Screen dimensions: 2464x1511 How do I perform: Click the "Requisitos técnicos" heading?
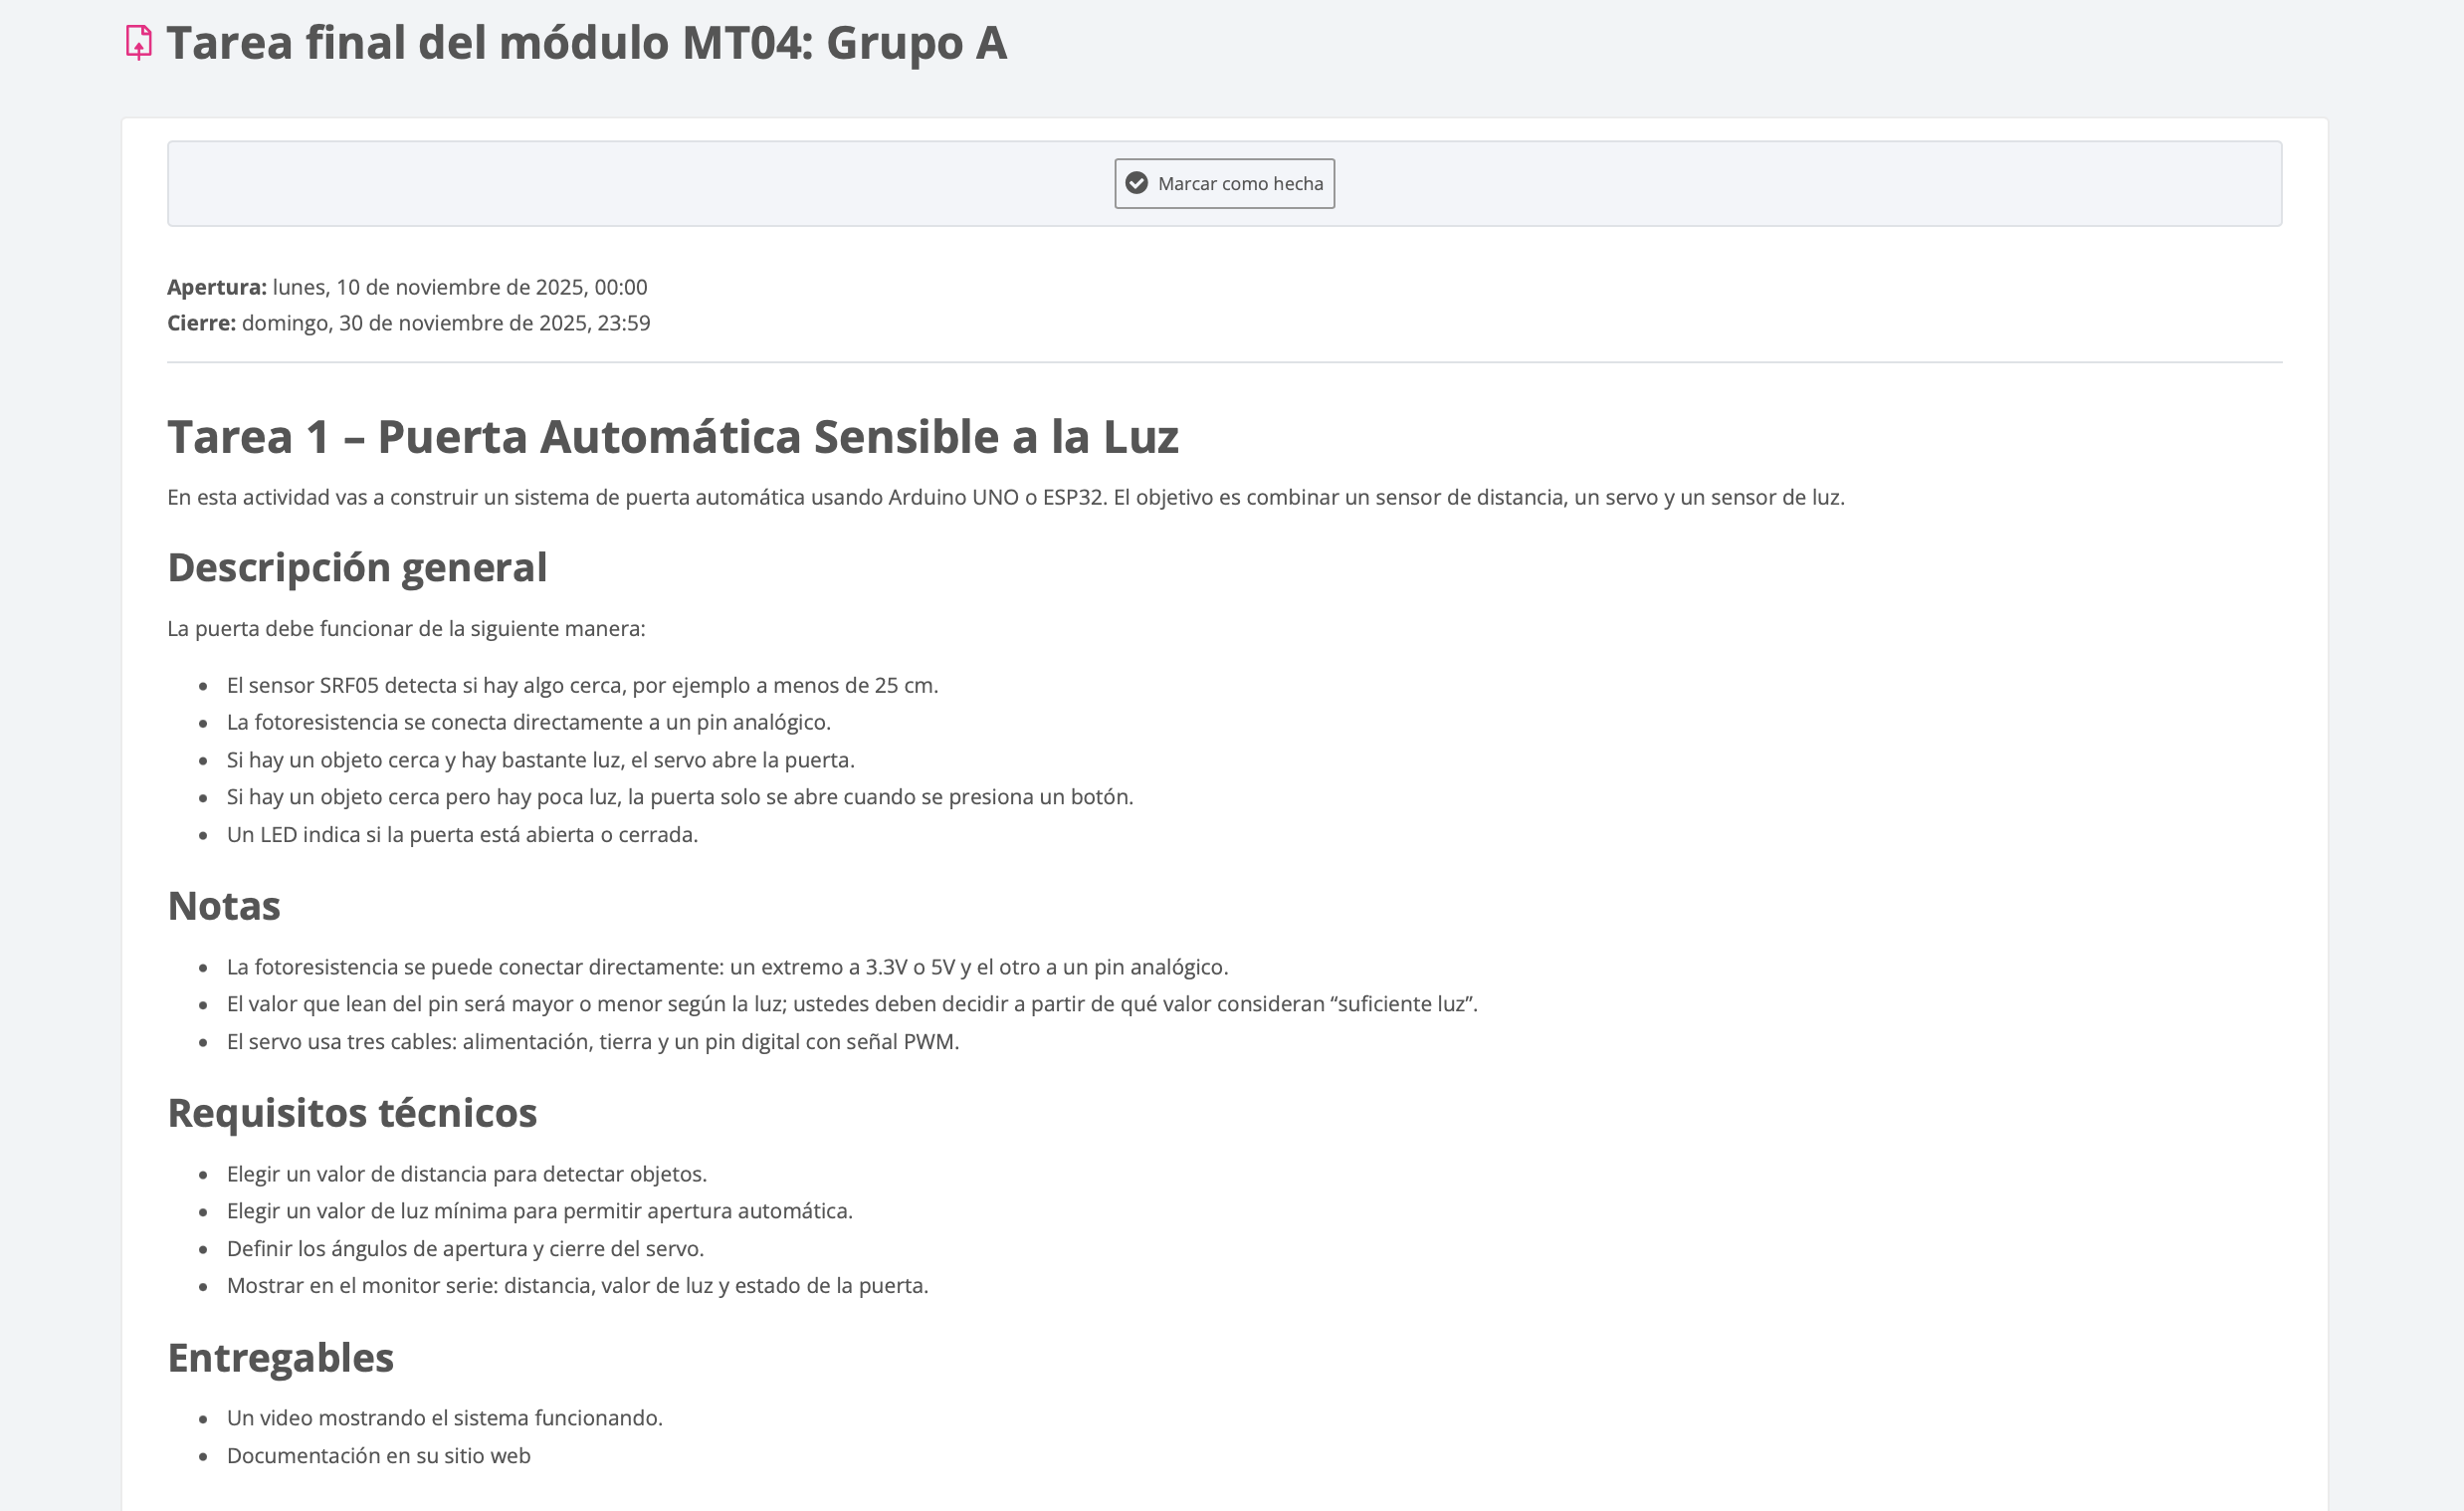coord(352,1112)
